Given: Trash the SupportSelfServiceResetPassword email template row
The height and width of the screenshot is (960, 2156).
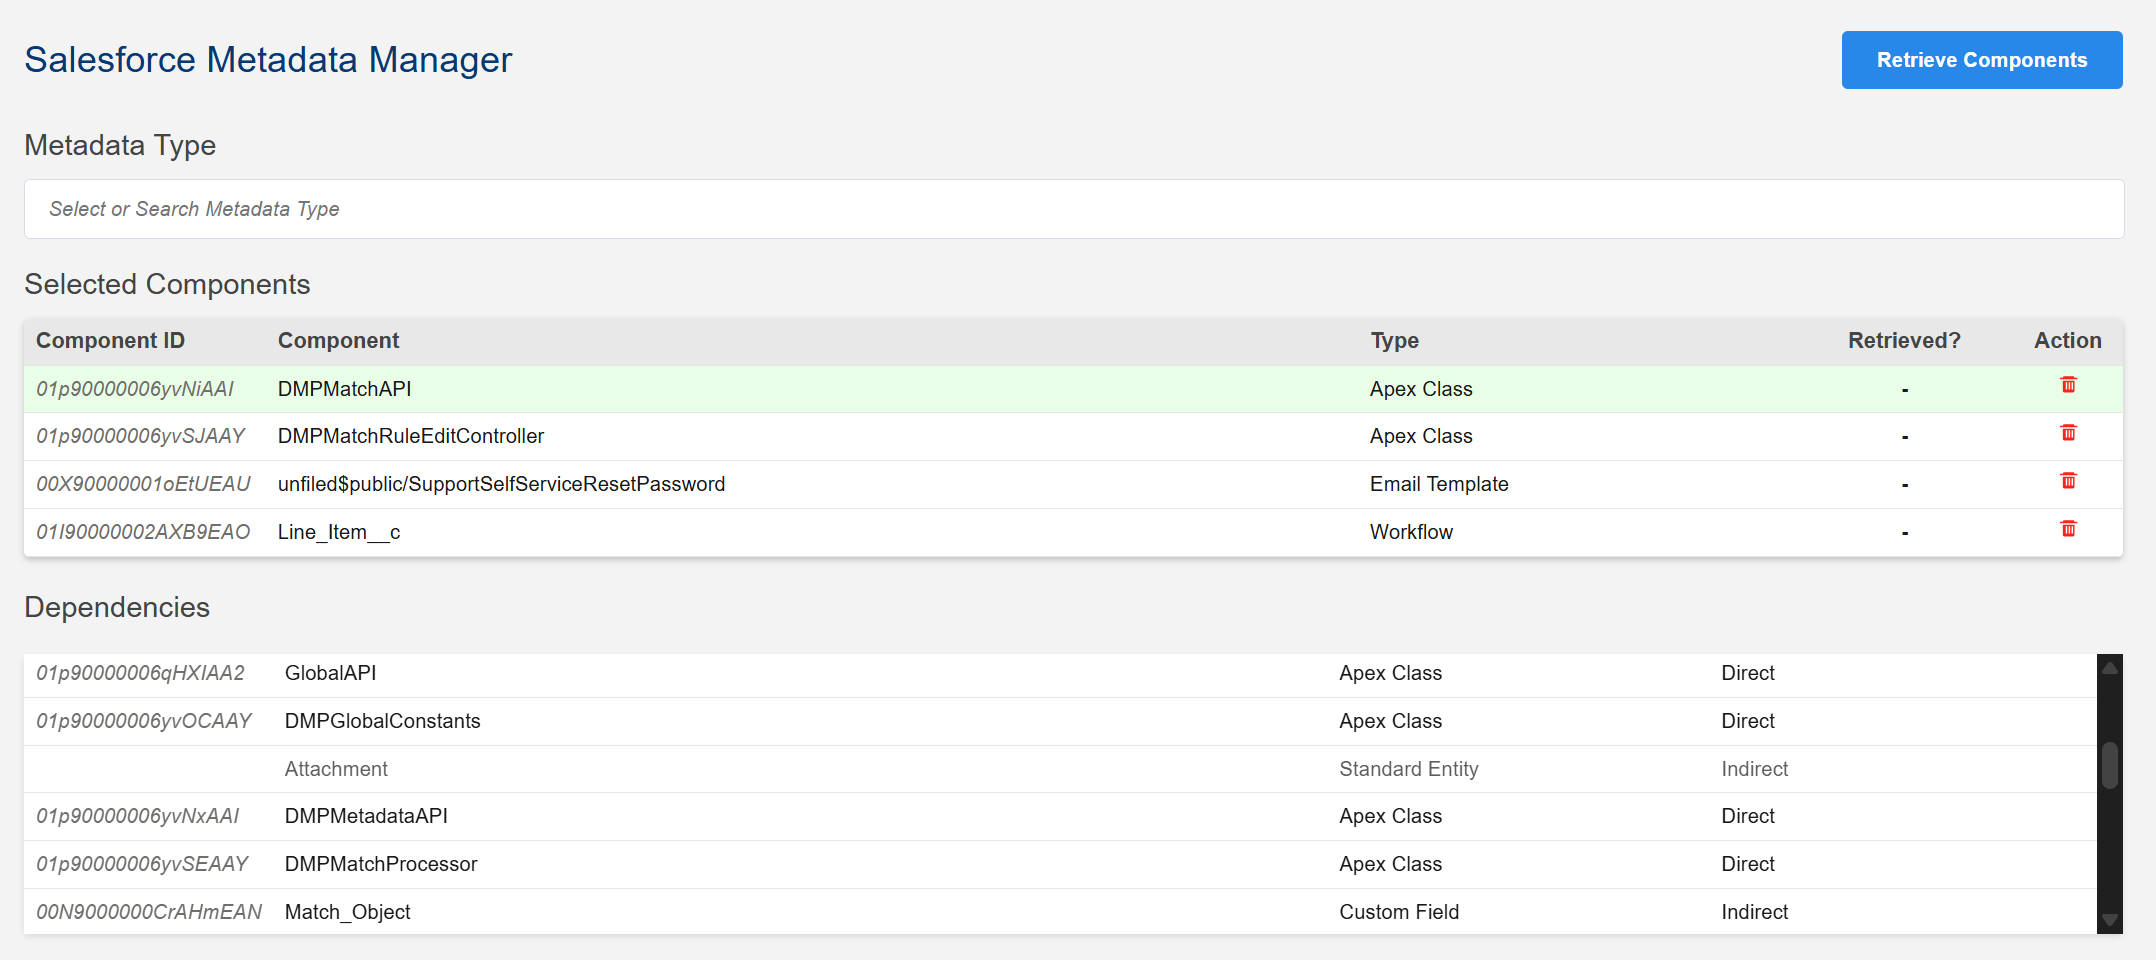Looking at the screenshot, I should 2068,481.
